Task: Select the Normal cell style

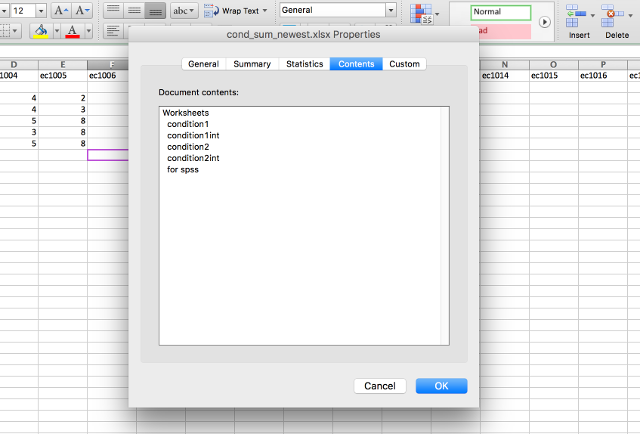Action: click(500, 12)
